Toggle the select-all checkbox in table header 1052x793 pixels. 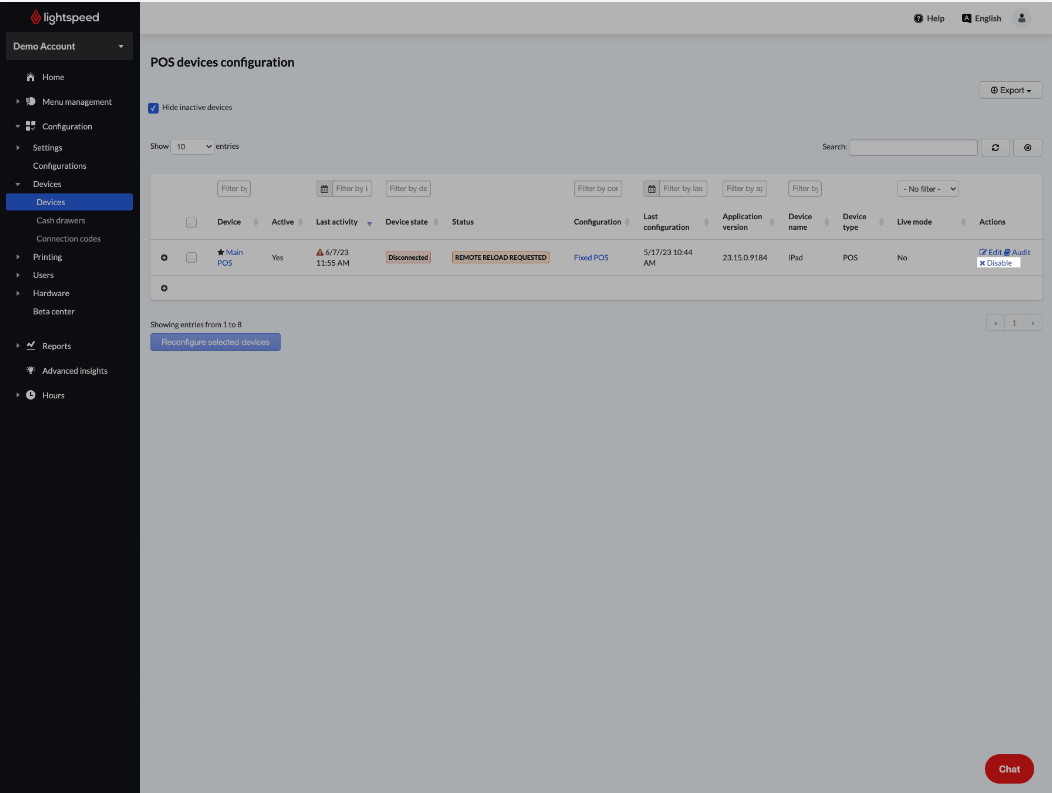(191, 222)
